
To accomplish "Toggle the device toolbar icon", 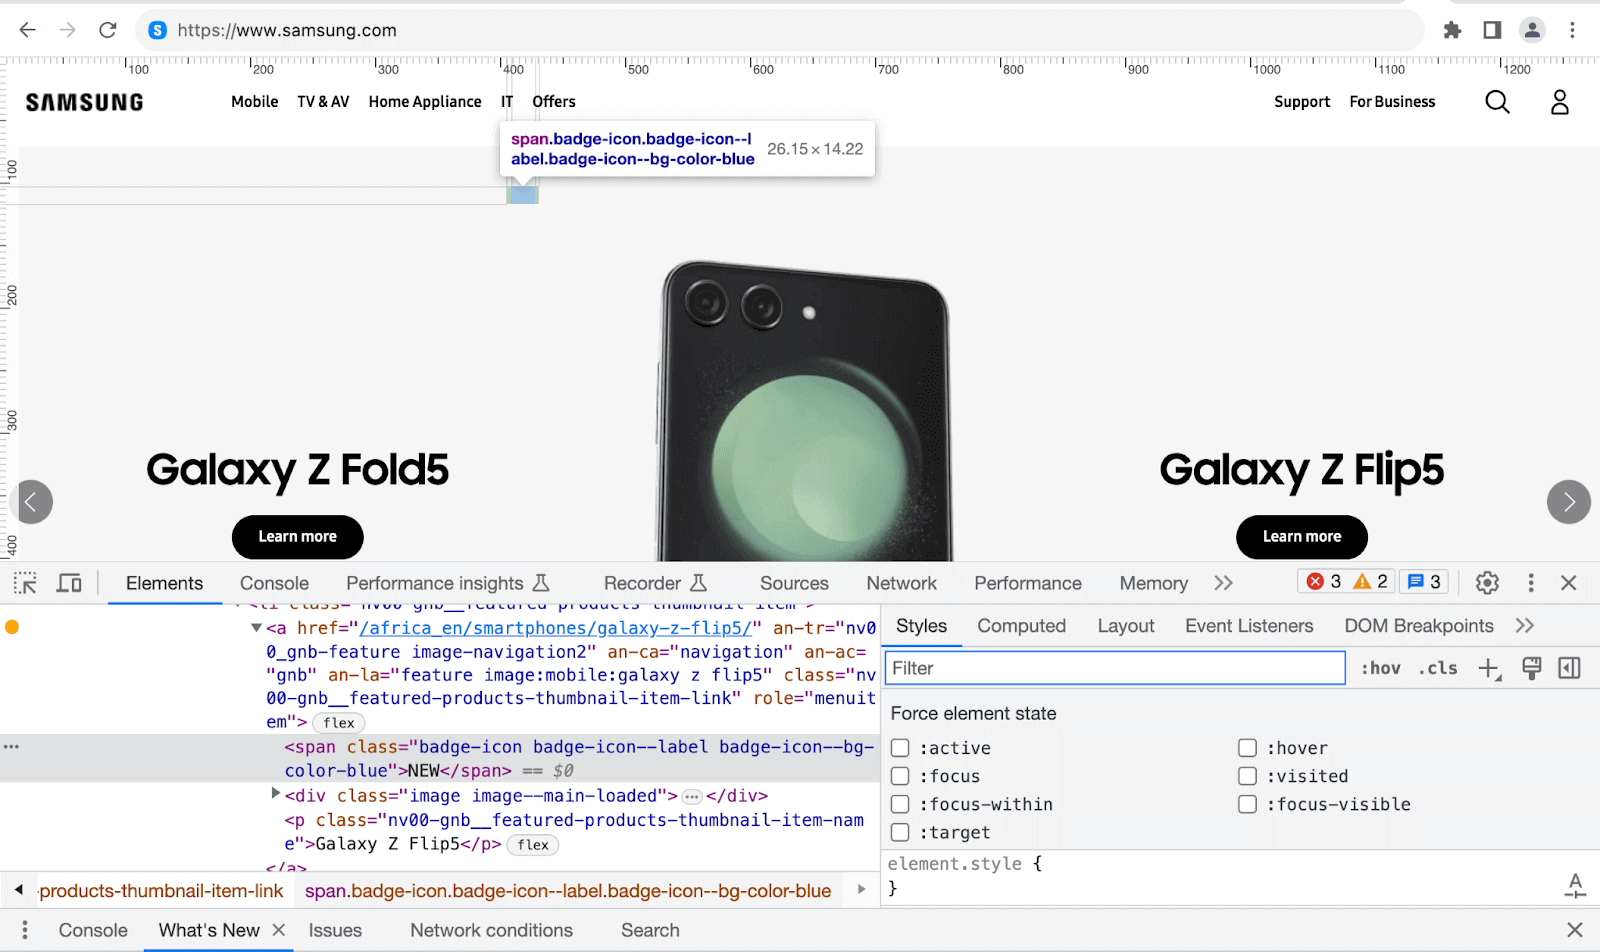I will click(x=69, y=583).
